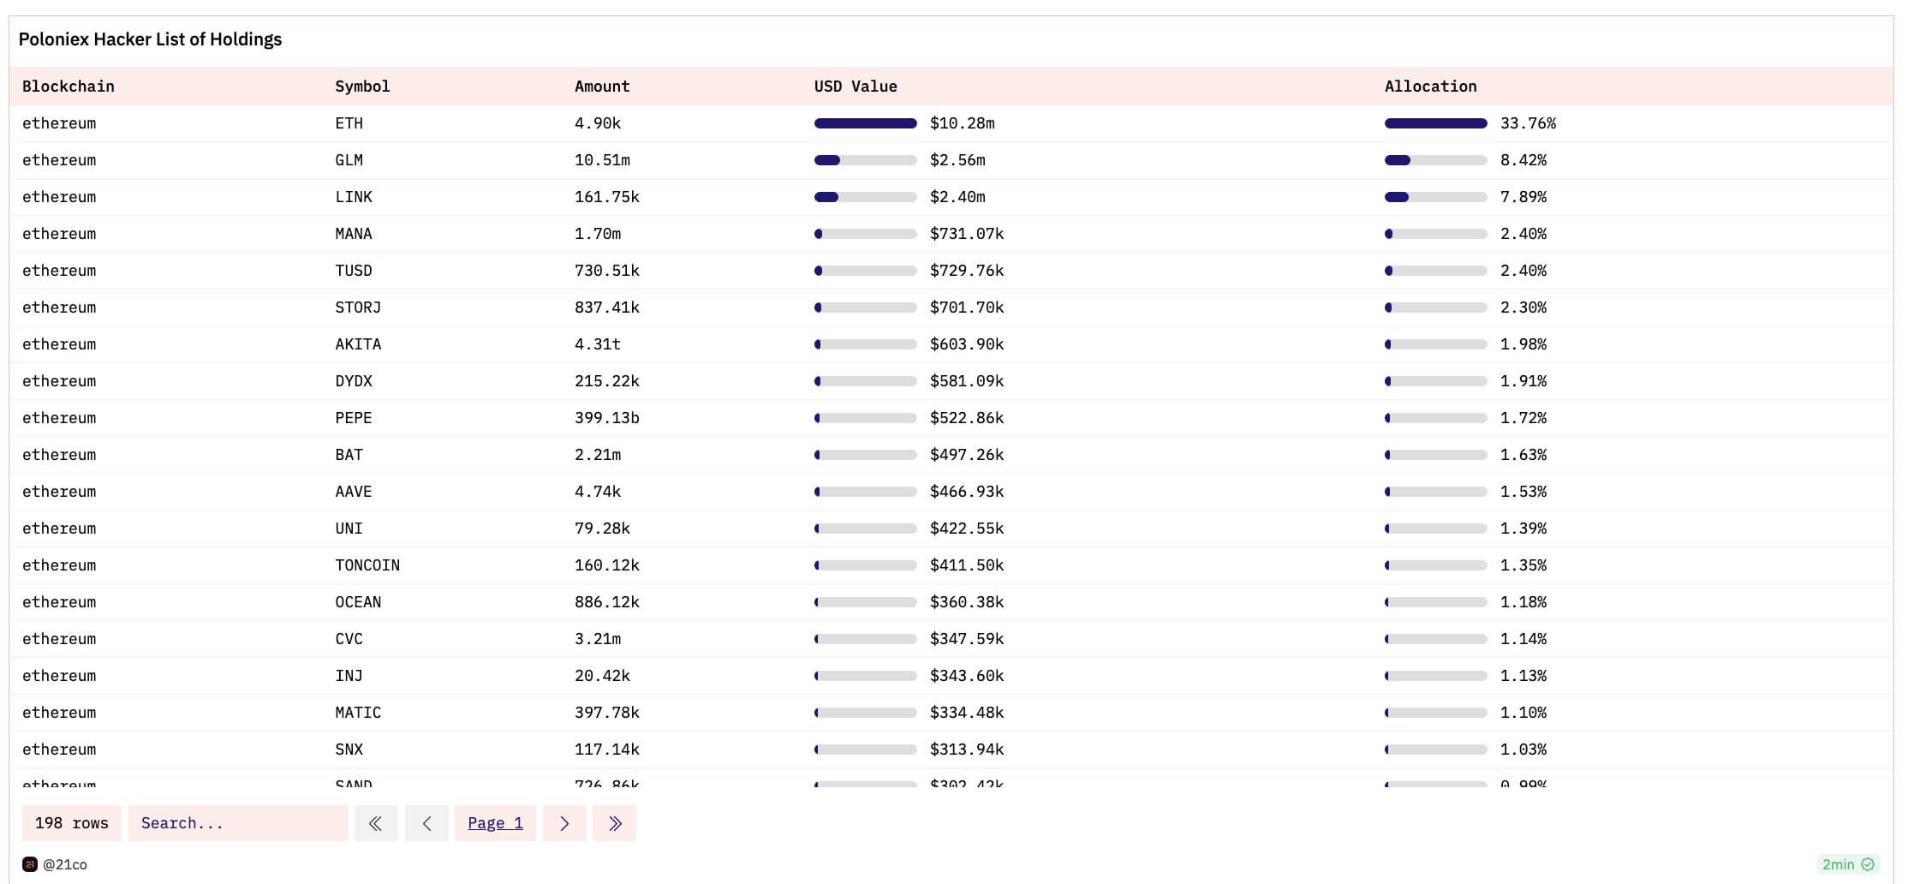Click the 2min refresh status badge
Image resolution: width=1920 pixels, height=884 pixels.
(1847, 864)
